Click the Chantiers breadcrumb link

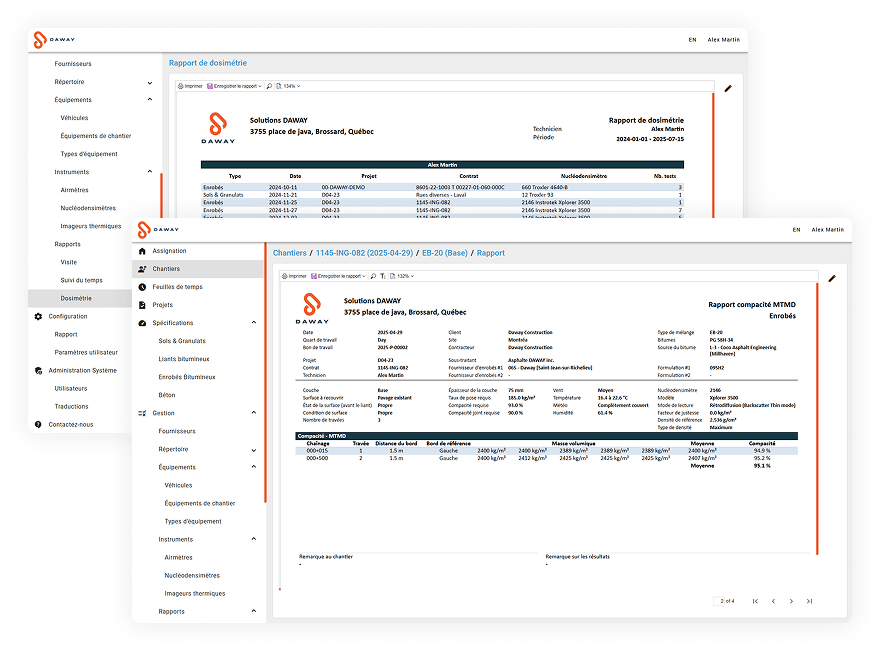(290, 253)
